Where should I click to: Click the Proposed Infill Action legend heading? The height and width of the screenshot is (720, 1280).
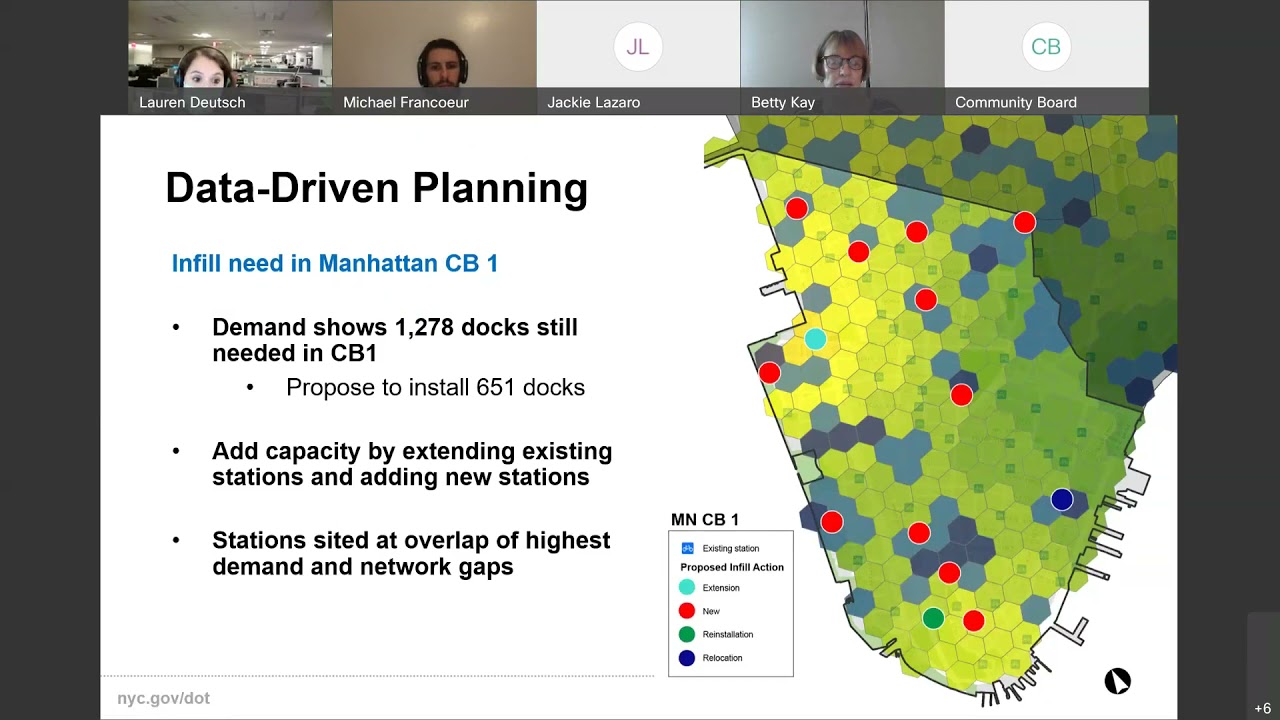(x=732, y=567)
